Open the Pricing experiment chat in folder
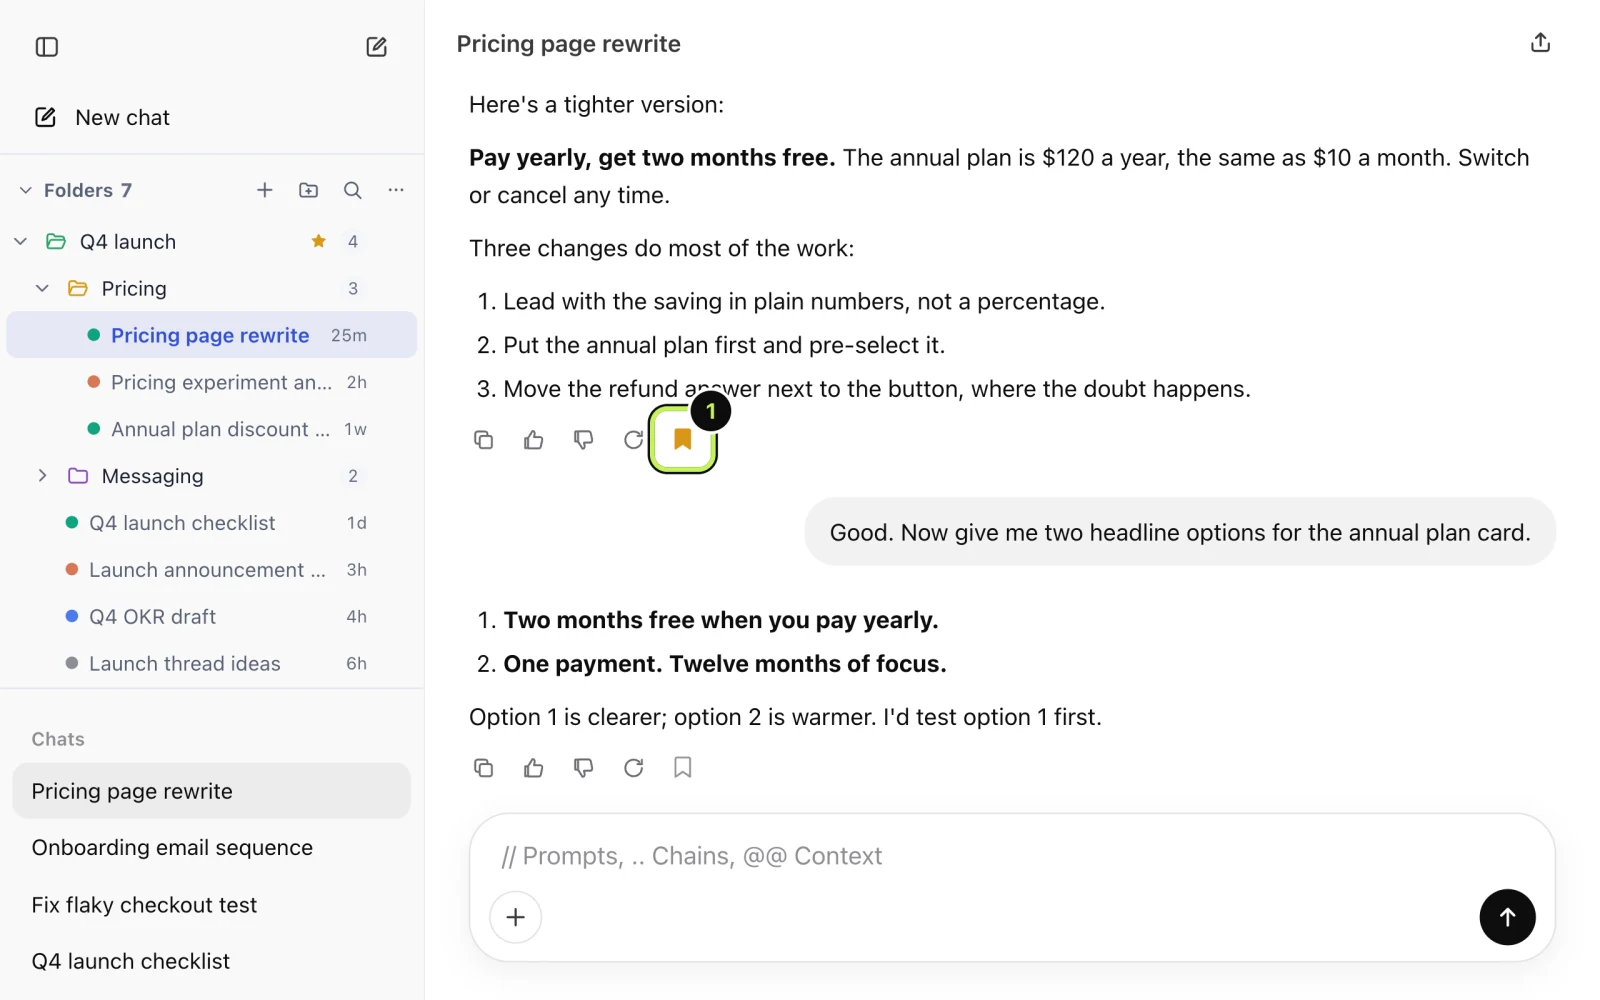The width and height of the screenshot is (1600, 1000). pyautogui.click(x=212, y=382)
